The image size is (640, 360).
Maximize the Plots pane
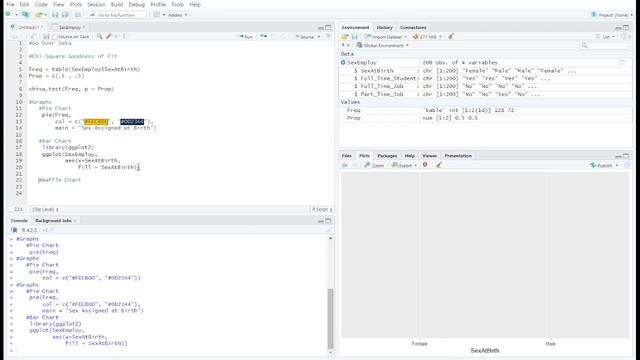[626, 156]
